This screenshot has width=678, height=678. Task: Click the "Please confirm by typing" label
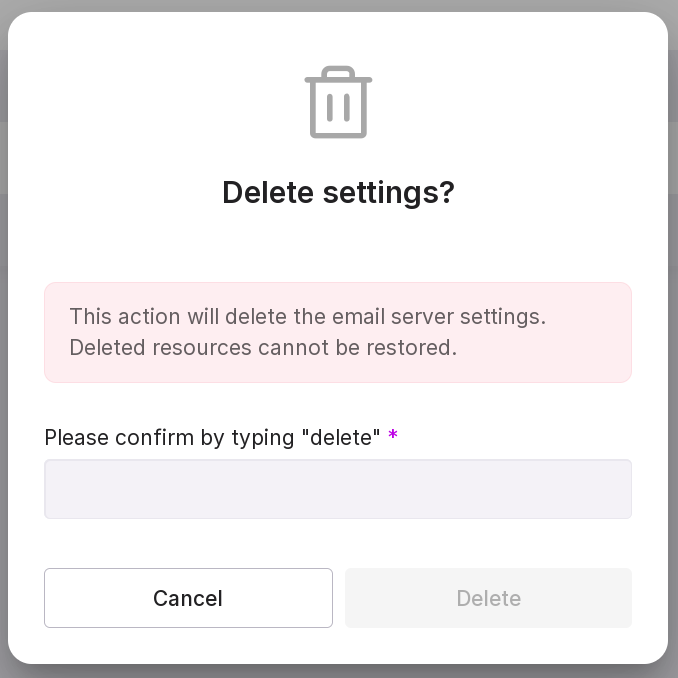point(170,437)
